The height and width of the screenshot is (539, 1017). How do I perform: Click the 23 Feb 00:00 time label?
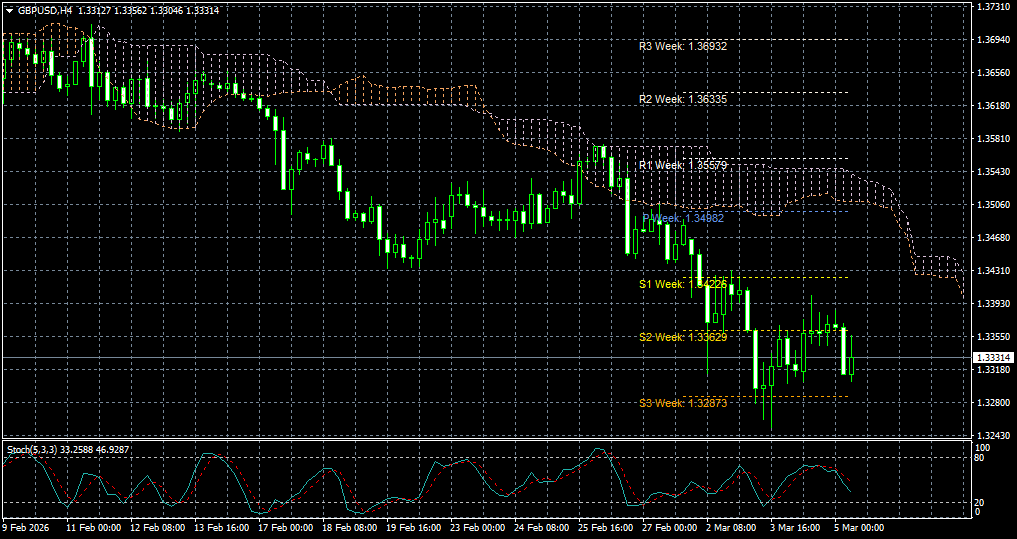(x=478, y=529)
